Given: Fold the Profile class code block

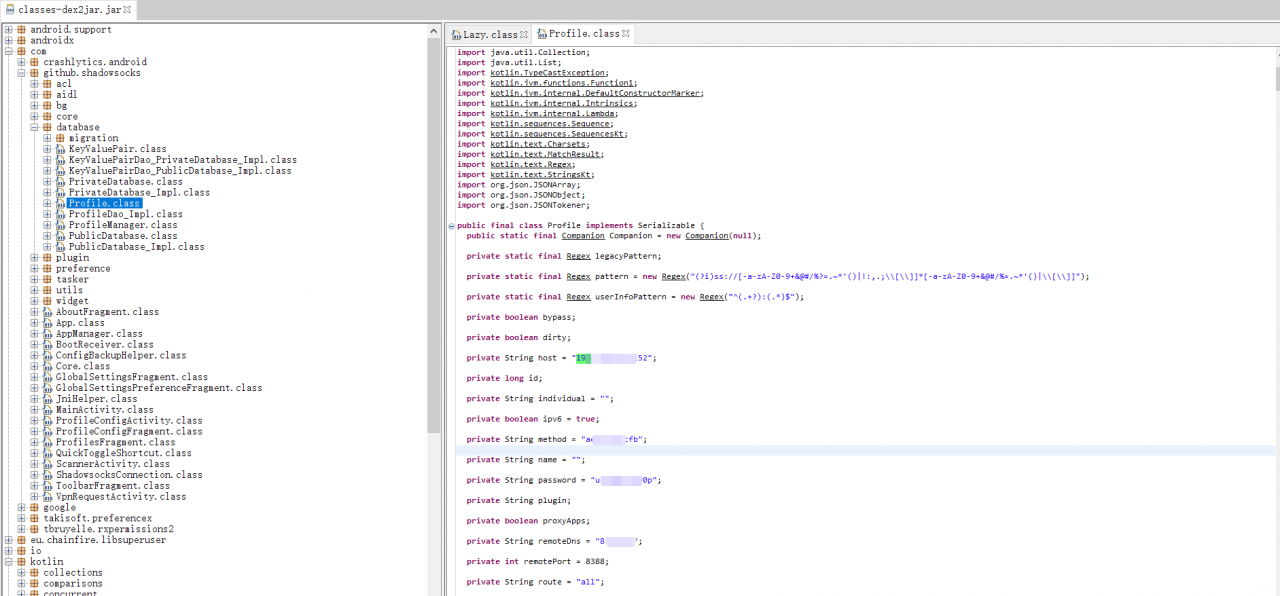Looking at the screenshot, I should pos(451,226).
